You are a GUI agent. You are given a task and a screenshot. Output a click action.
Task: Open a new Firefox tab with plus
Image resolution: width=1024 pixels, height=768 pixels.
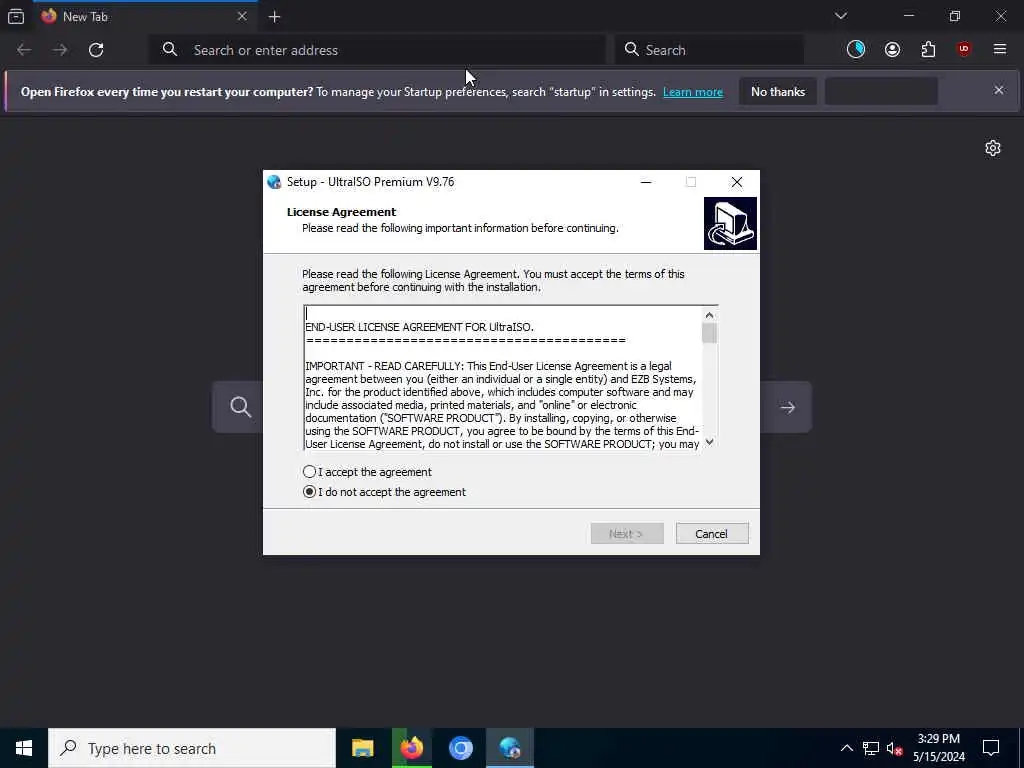(274, 17)
